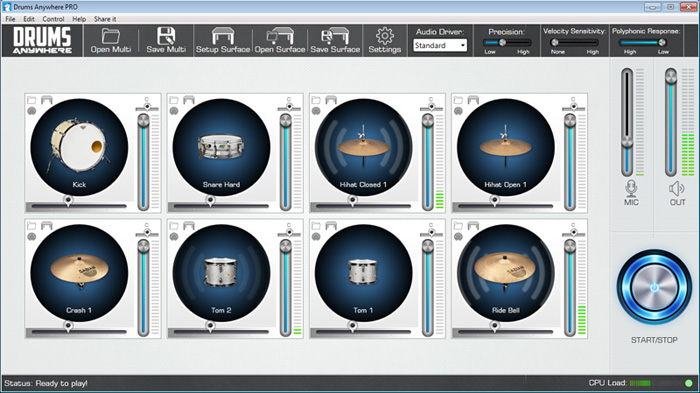Click the Ride Bell pan slider marked C
The width and height of the screenshot is (700, 393).
(x=574, y=233)
